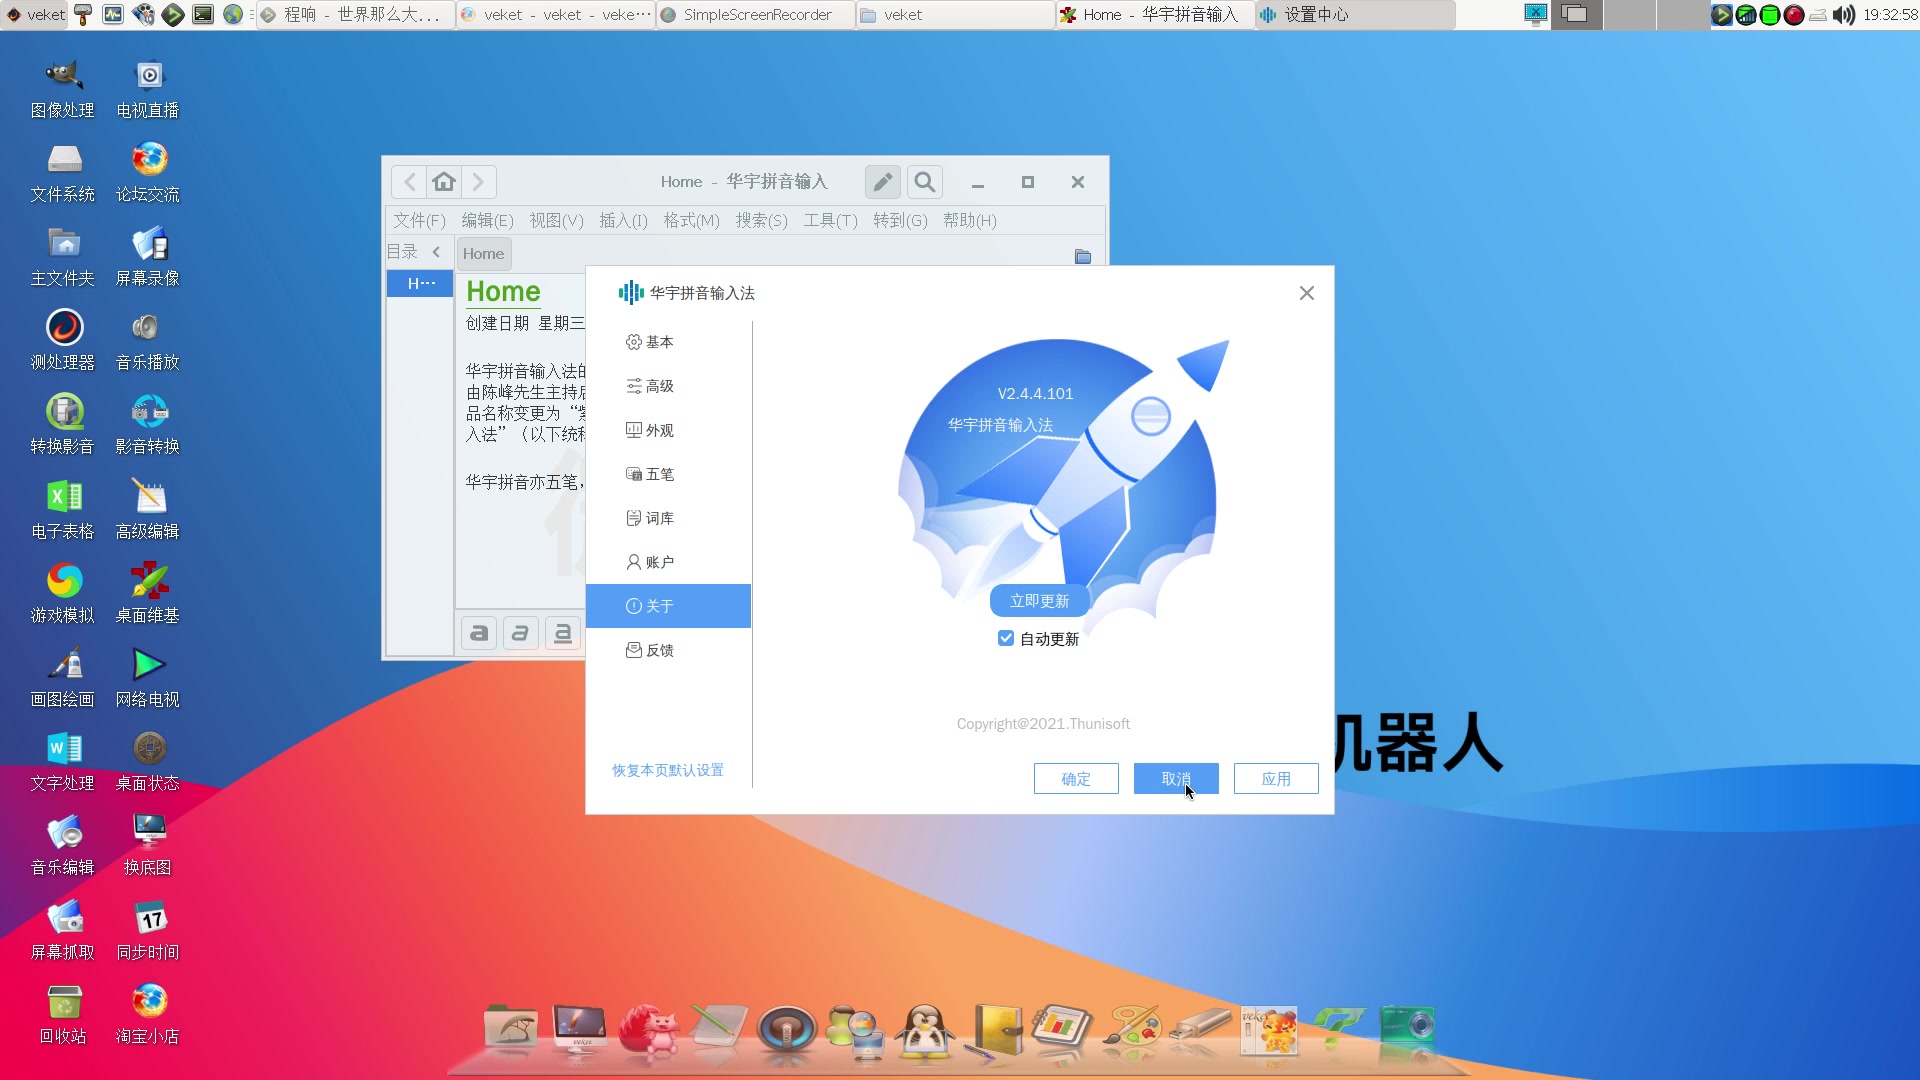Click the 应用 button
This screenshot has width=1920, height=1080.
click(1276, 779)
